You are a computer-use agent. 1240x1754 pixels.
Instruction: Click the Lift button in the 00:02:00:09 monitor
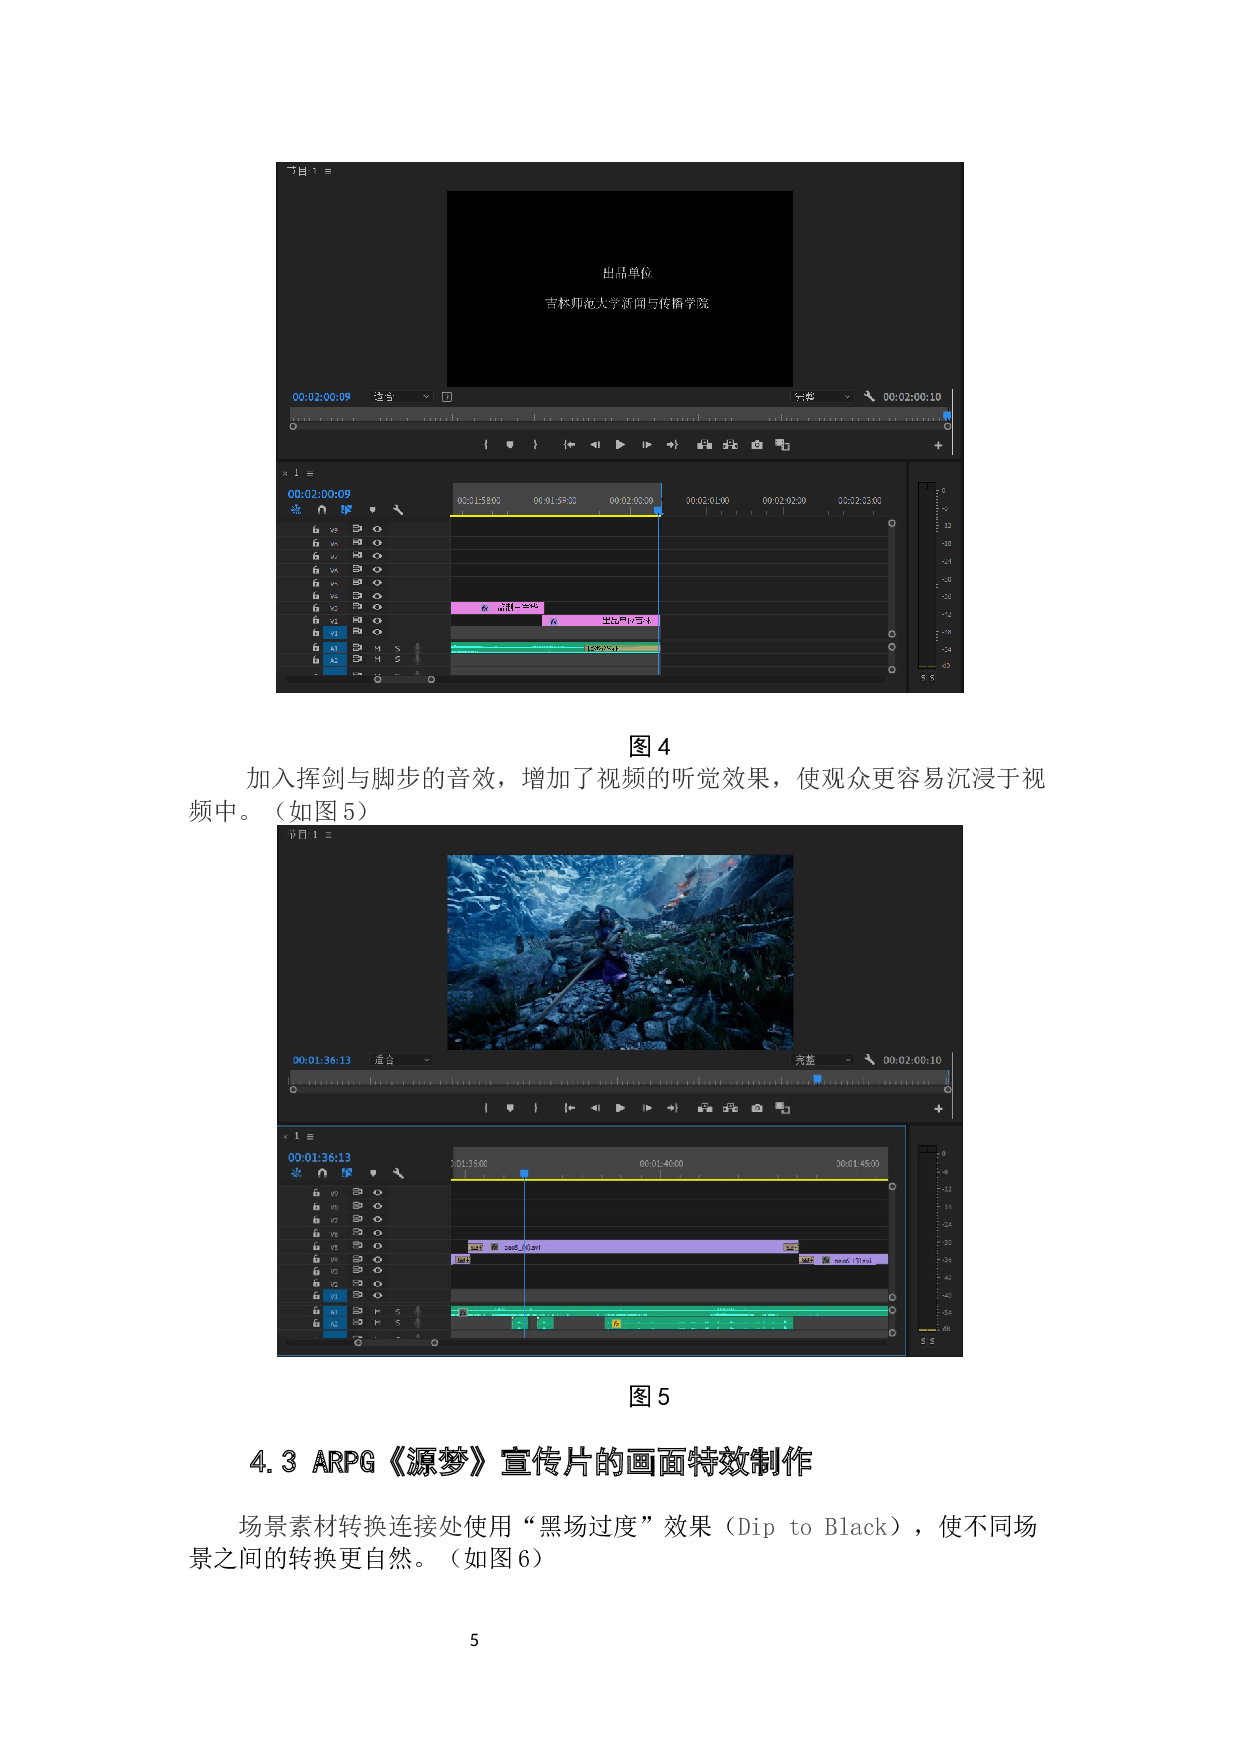tap(704, 445)
